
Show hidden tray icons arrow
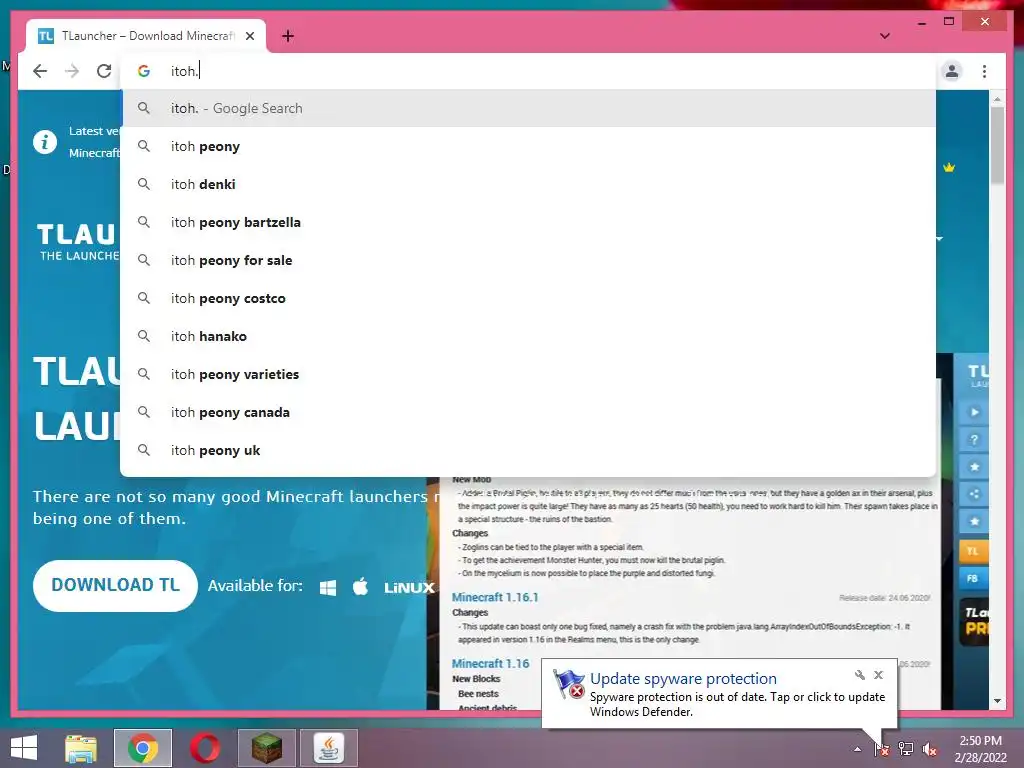pyautogui.click(x=857, y=749)
